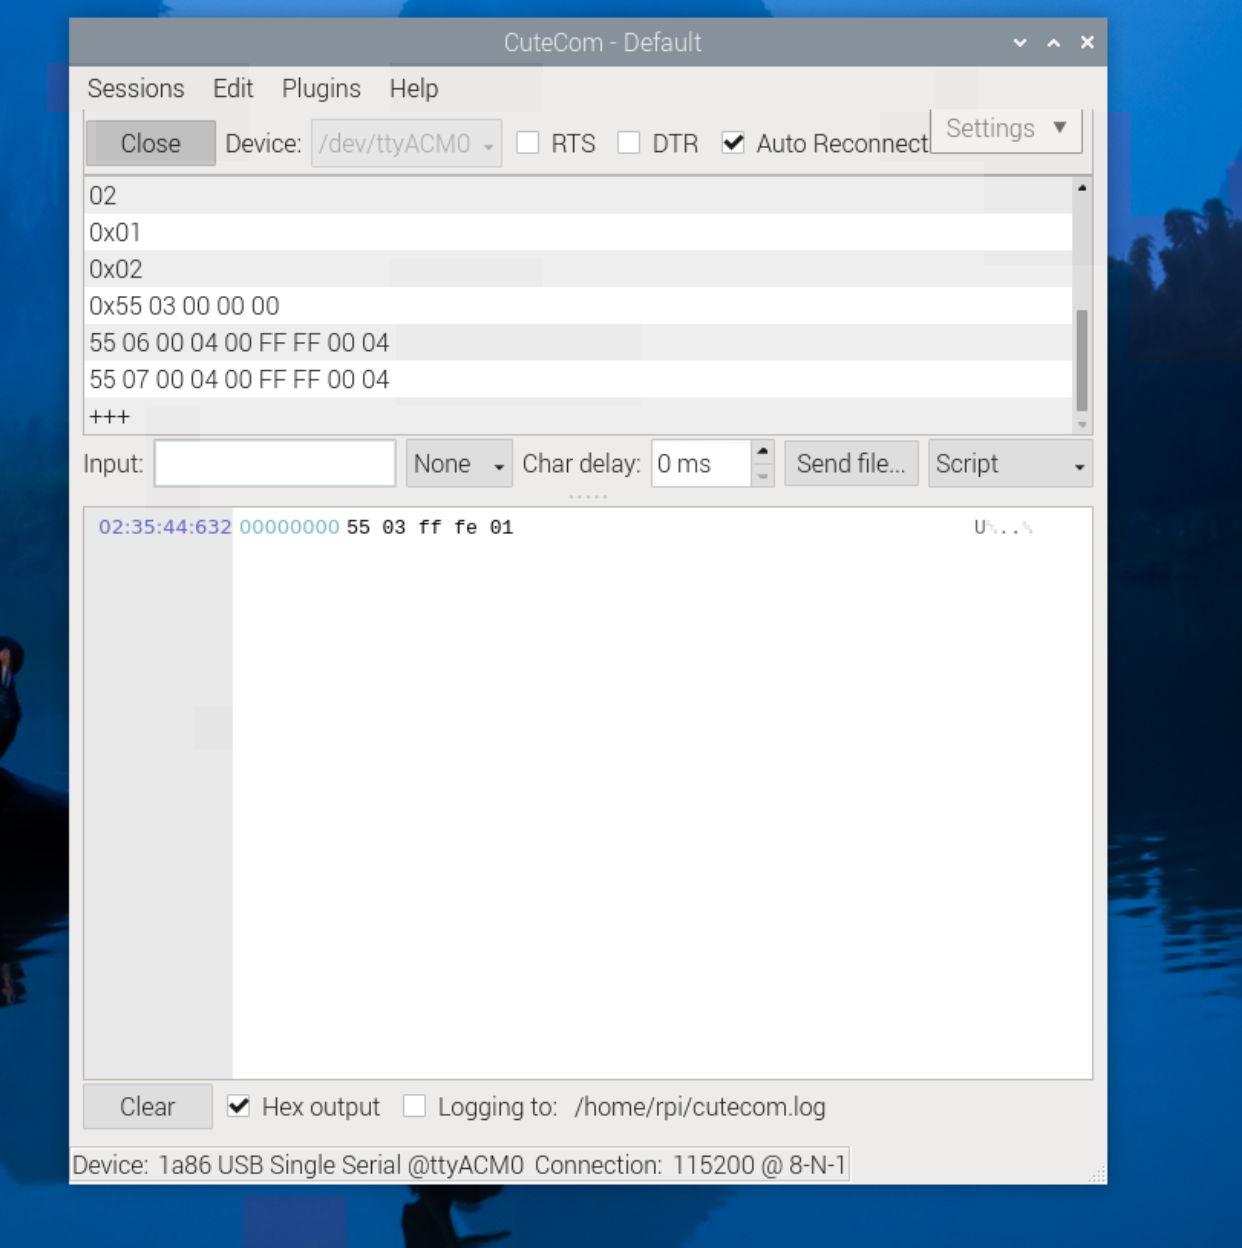Click the splitter handle dots below Input
Screen dimensions: 1242x1248
pos(588,497)
